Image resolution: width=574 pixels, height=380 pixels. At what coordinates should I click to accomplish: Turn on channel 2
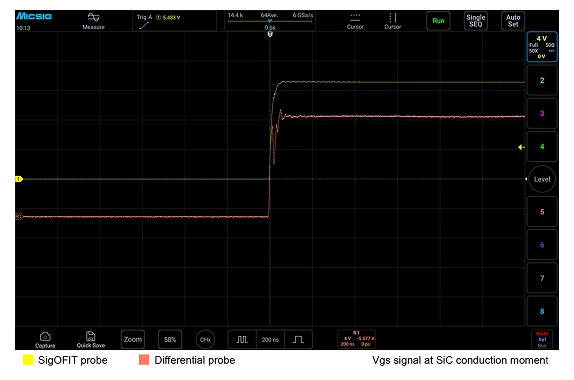click(x=542, y=80)
